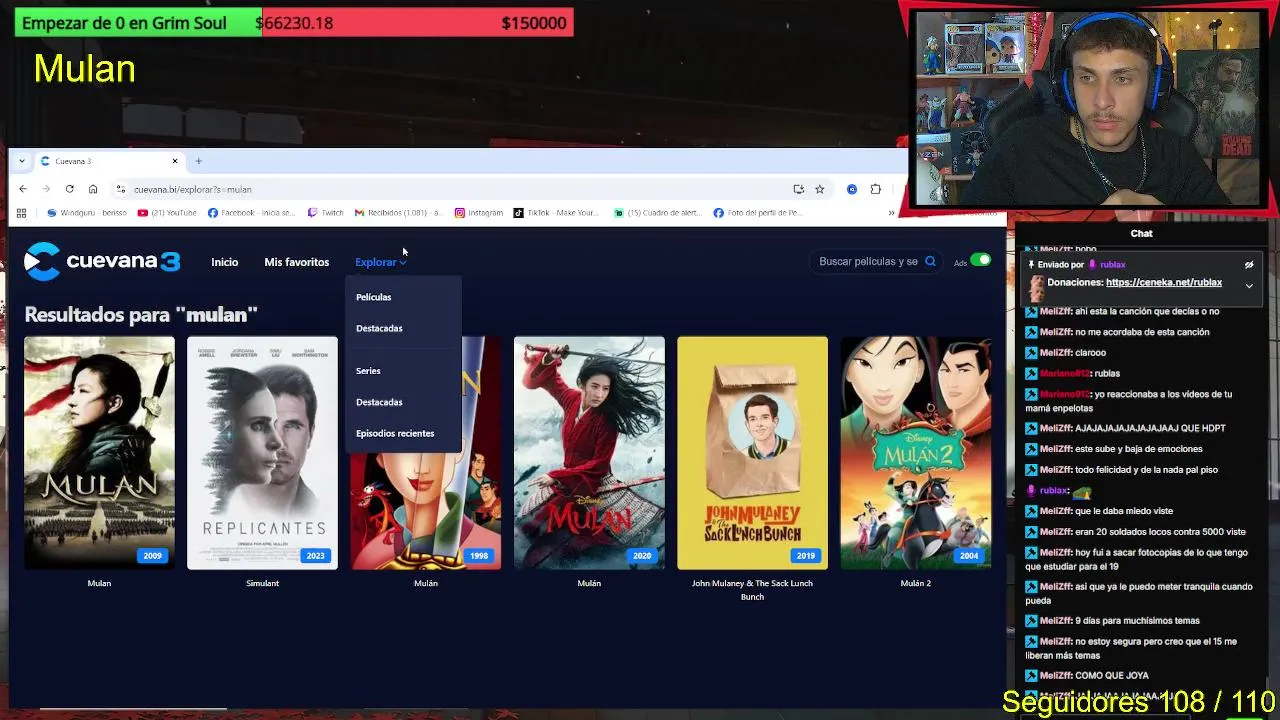This screenshot has width=1280, height=720.
Task: Show more bookmarks with the double chevron
Action: 891,212
